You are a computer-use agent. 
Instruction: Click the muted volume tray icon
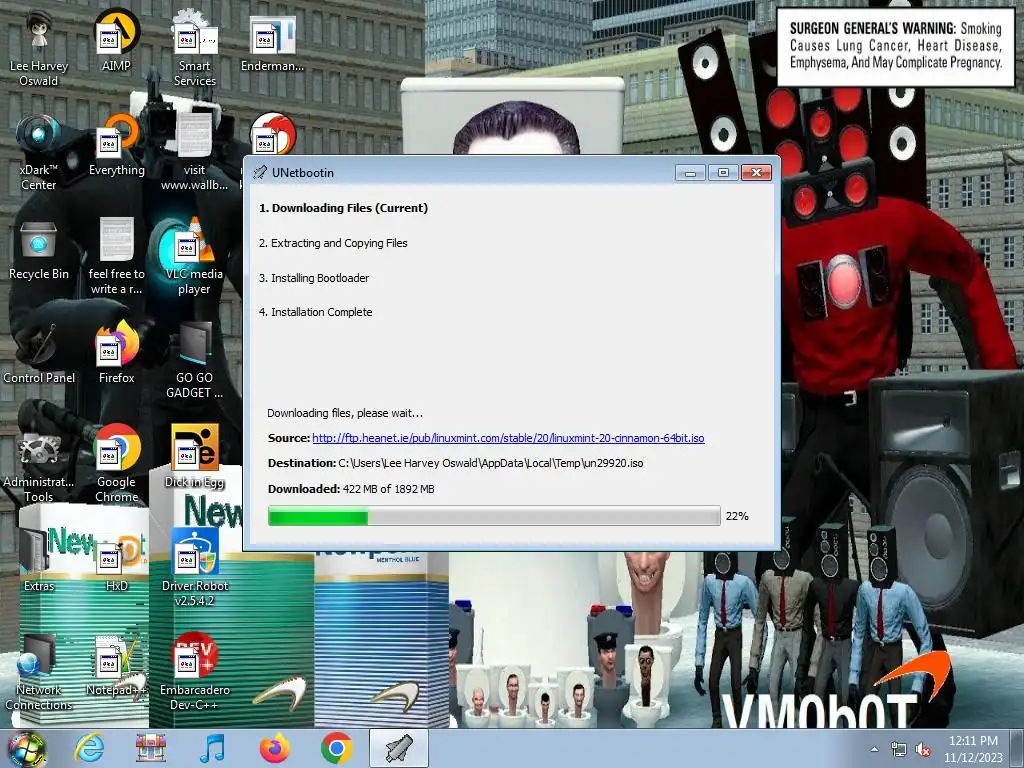(923, 750)
